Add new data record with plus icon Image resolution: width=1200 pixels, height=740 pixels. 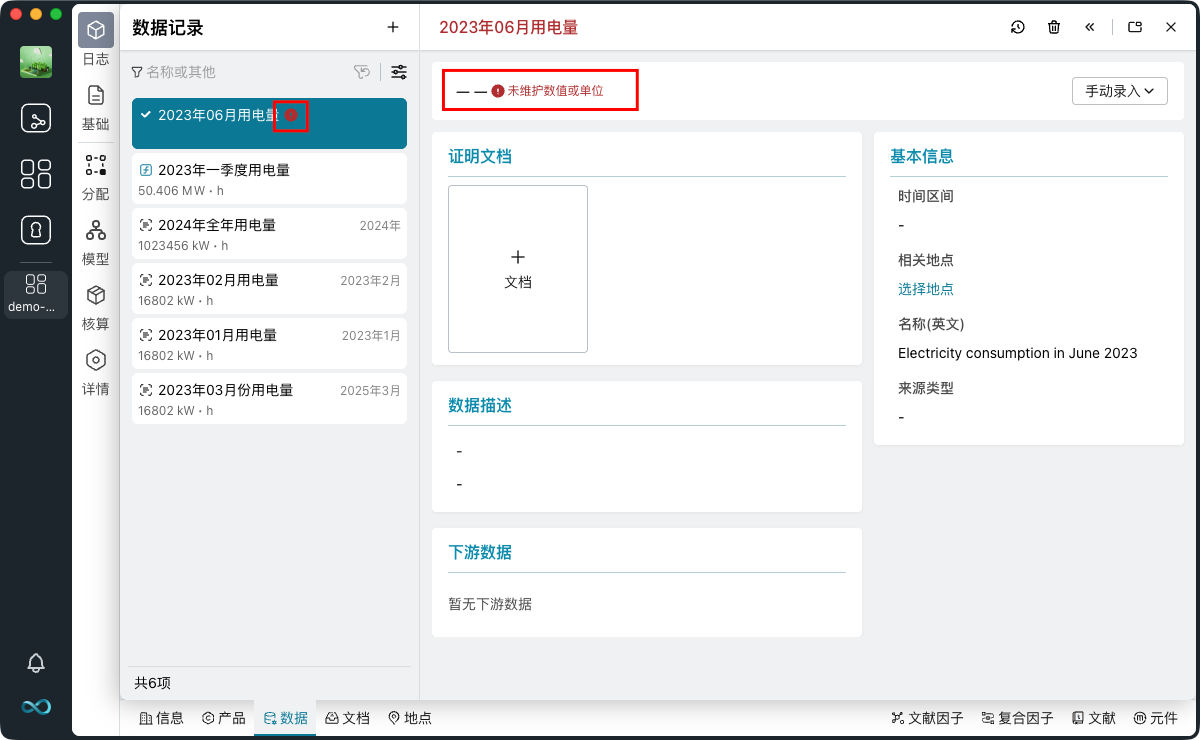(393, 27)
